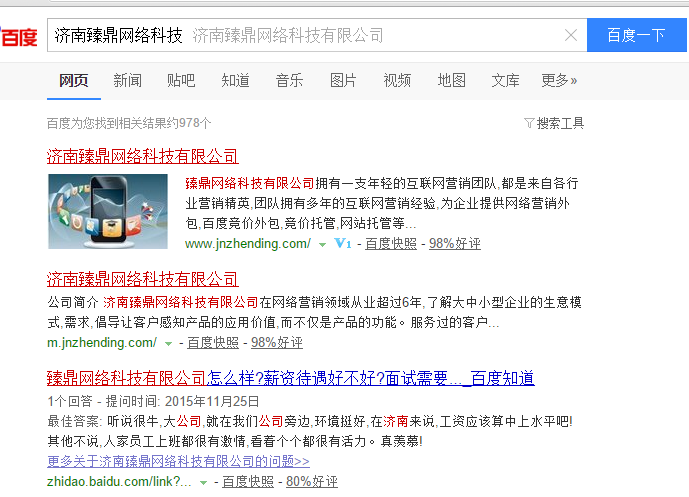The width and height of the screenshot is (689, 497).
Task: Open first result title 济南臻鼎网络科技有限公司
Action: [143, 156]
